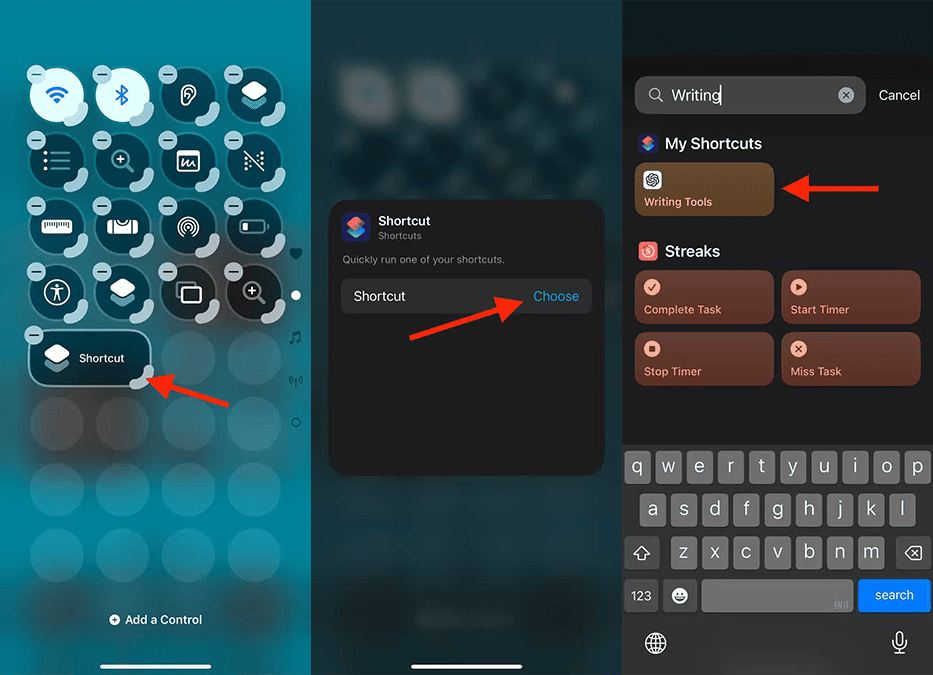Image resolution: width=933 pixels, height=675 pixels.
Task: Select the Shortcut control widget
Action: tap(90, 358)
